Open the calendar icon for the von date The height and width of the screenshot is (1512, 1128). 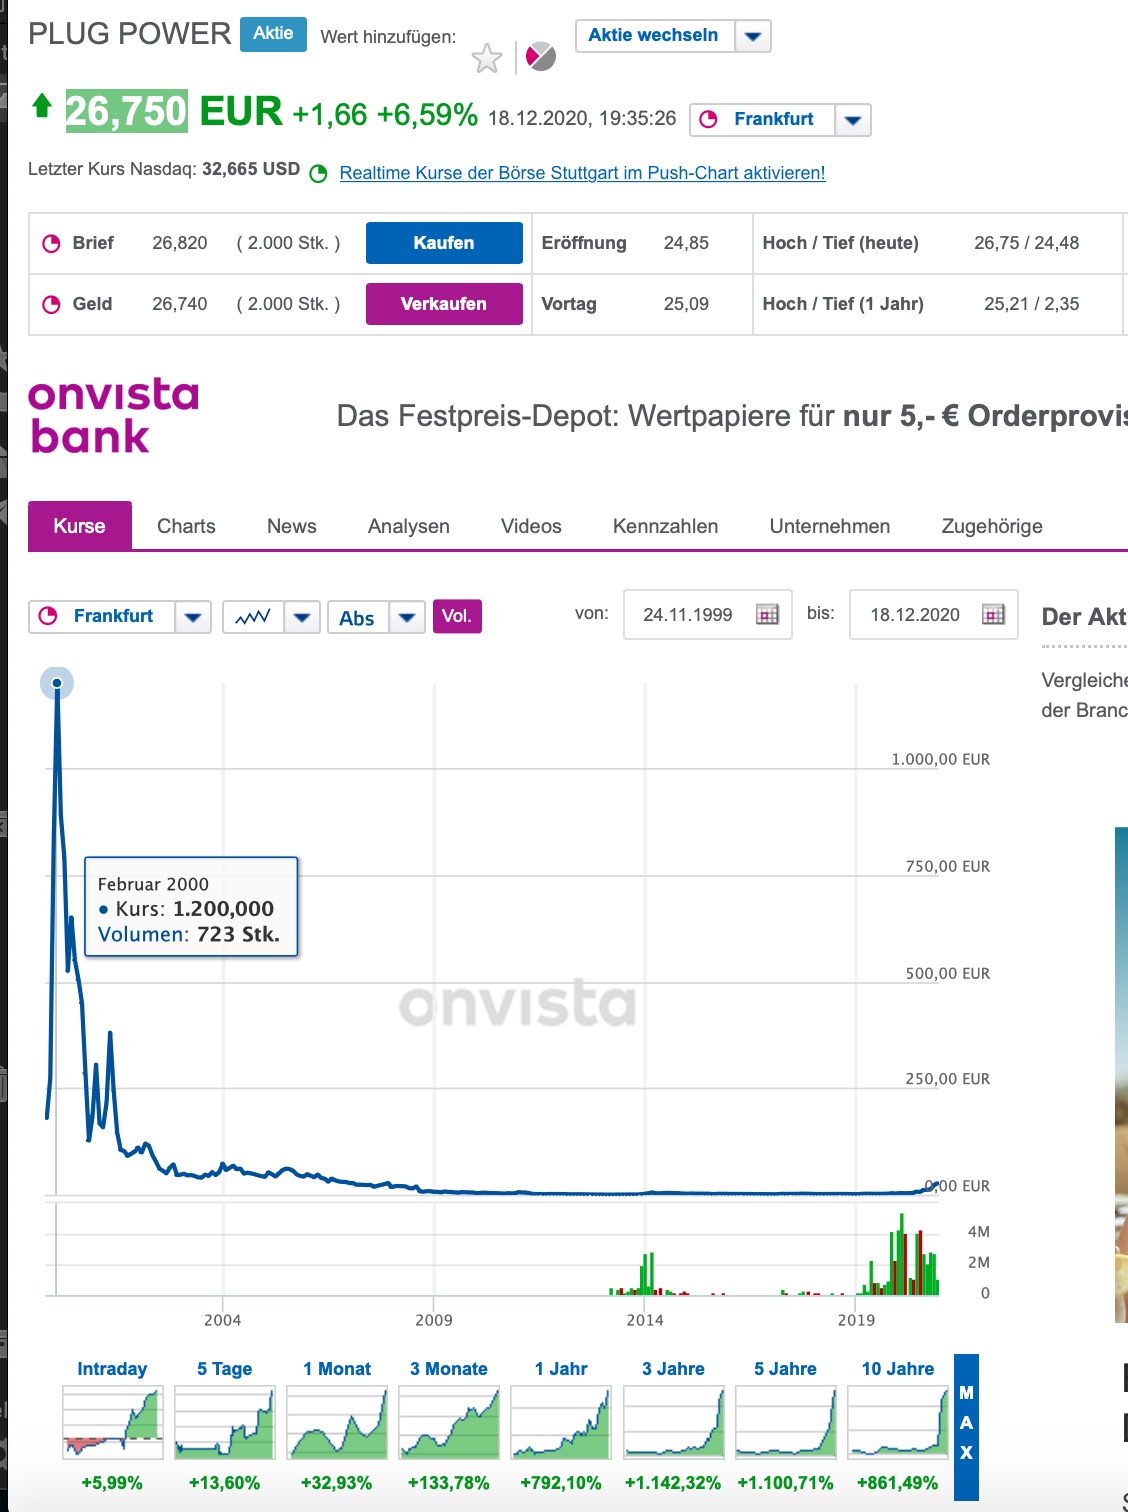pyautogui.click(x=767, y=614)
